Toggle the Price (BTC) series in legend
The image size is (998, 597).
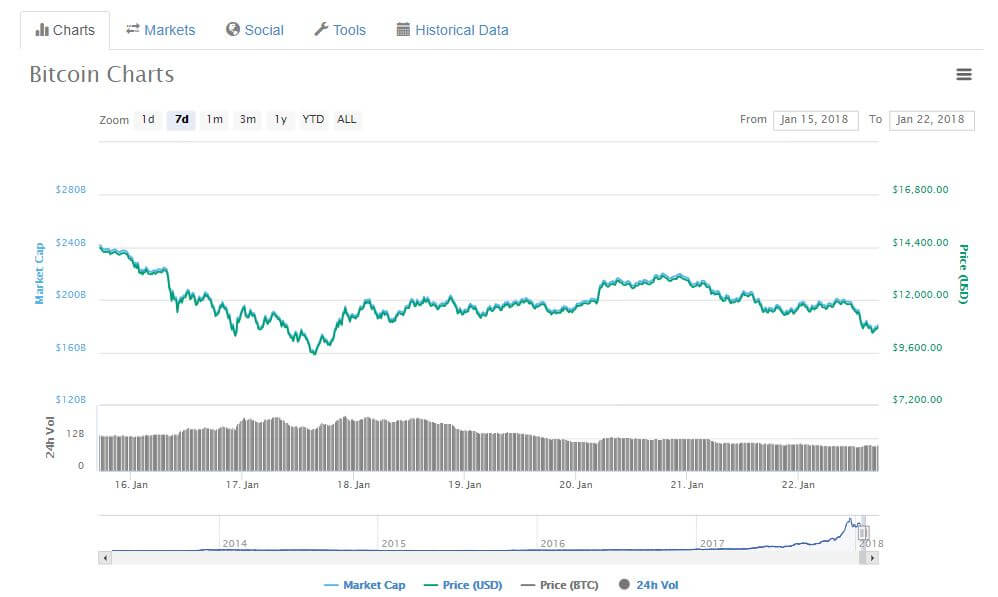point(559,585)
